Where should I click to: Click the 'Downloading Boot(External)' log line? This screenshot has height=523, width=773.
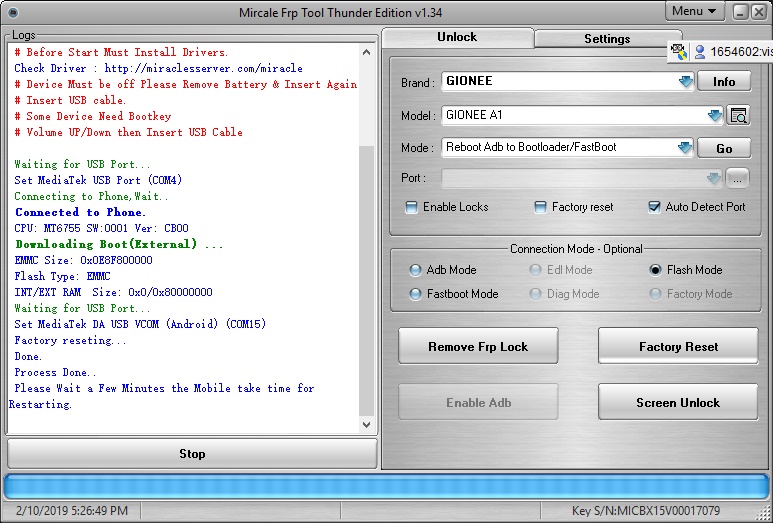(x=119, y=244)
